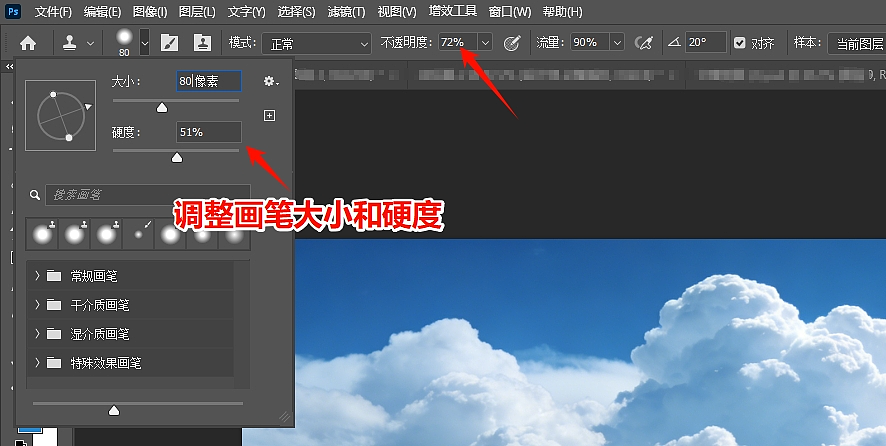
Task: Collapse the tools panel double-arrow
Action: point(9,67)
